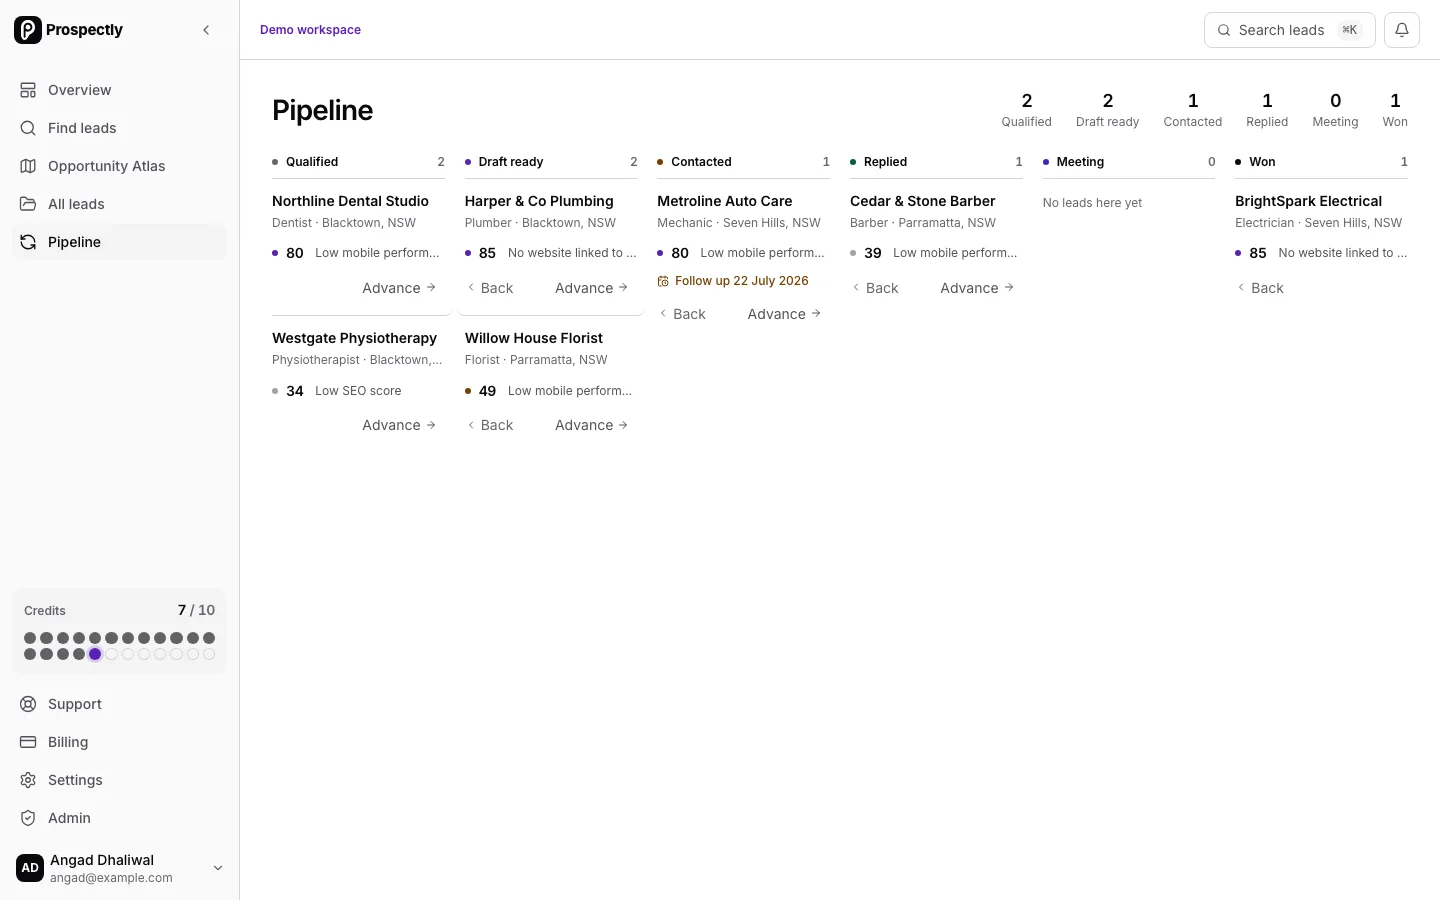Click the Pipeline refresh icon
This screenshot has width=1440, height=900.
coord(28,242)
